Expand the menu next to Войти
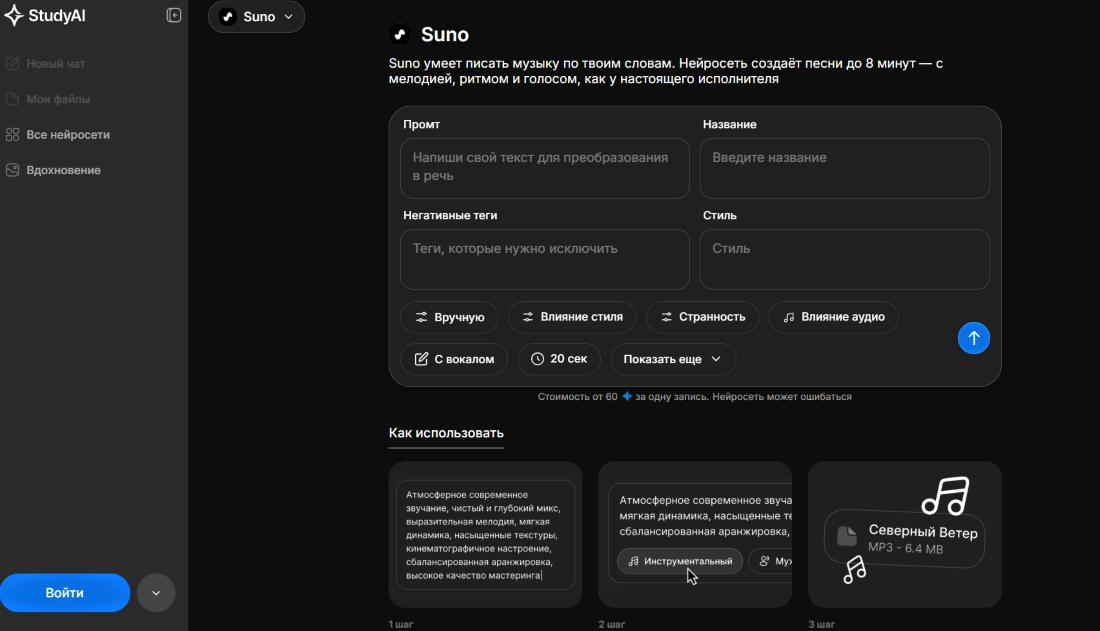This screenshot has height=631, width=1100. click(156, 593)
